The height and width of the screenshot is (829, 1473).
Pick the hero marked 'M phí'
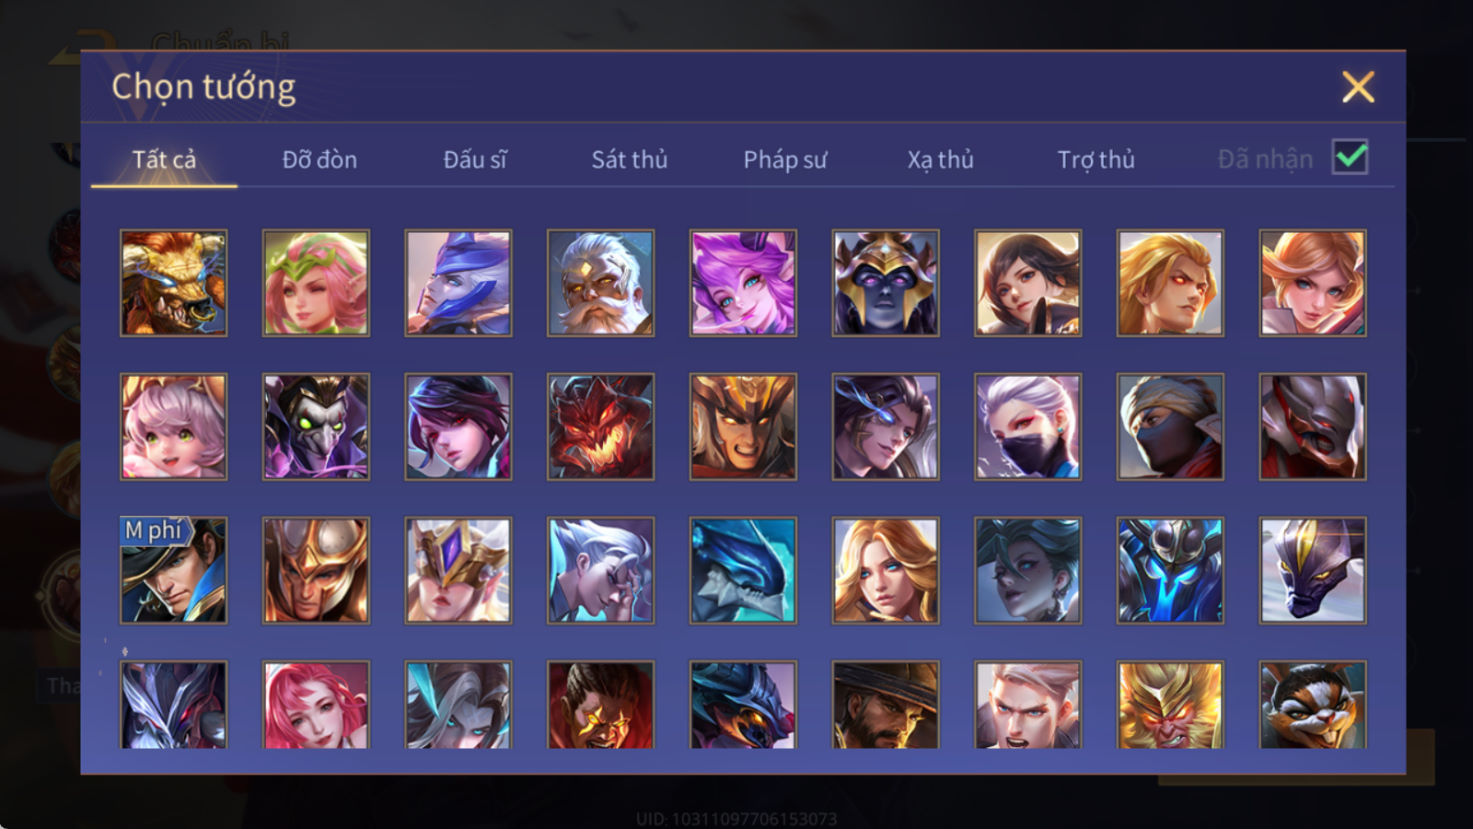tap(174, 571)
